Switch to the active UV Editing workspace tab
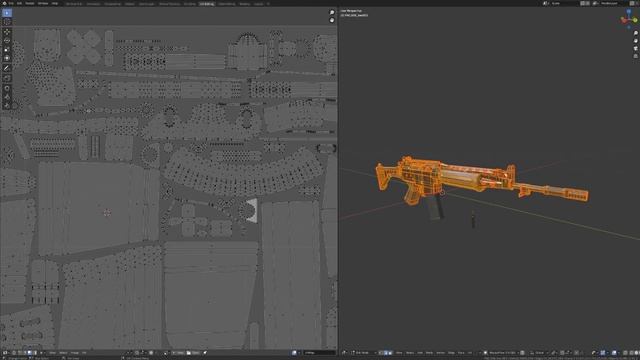Viewport: 640px width, 360px height. tap(207, 3)
